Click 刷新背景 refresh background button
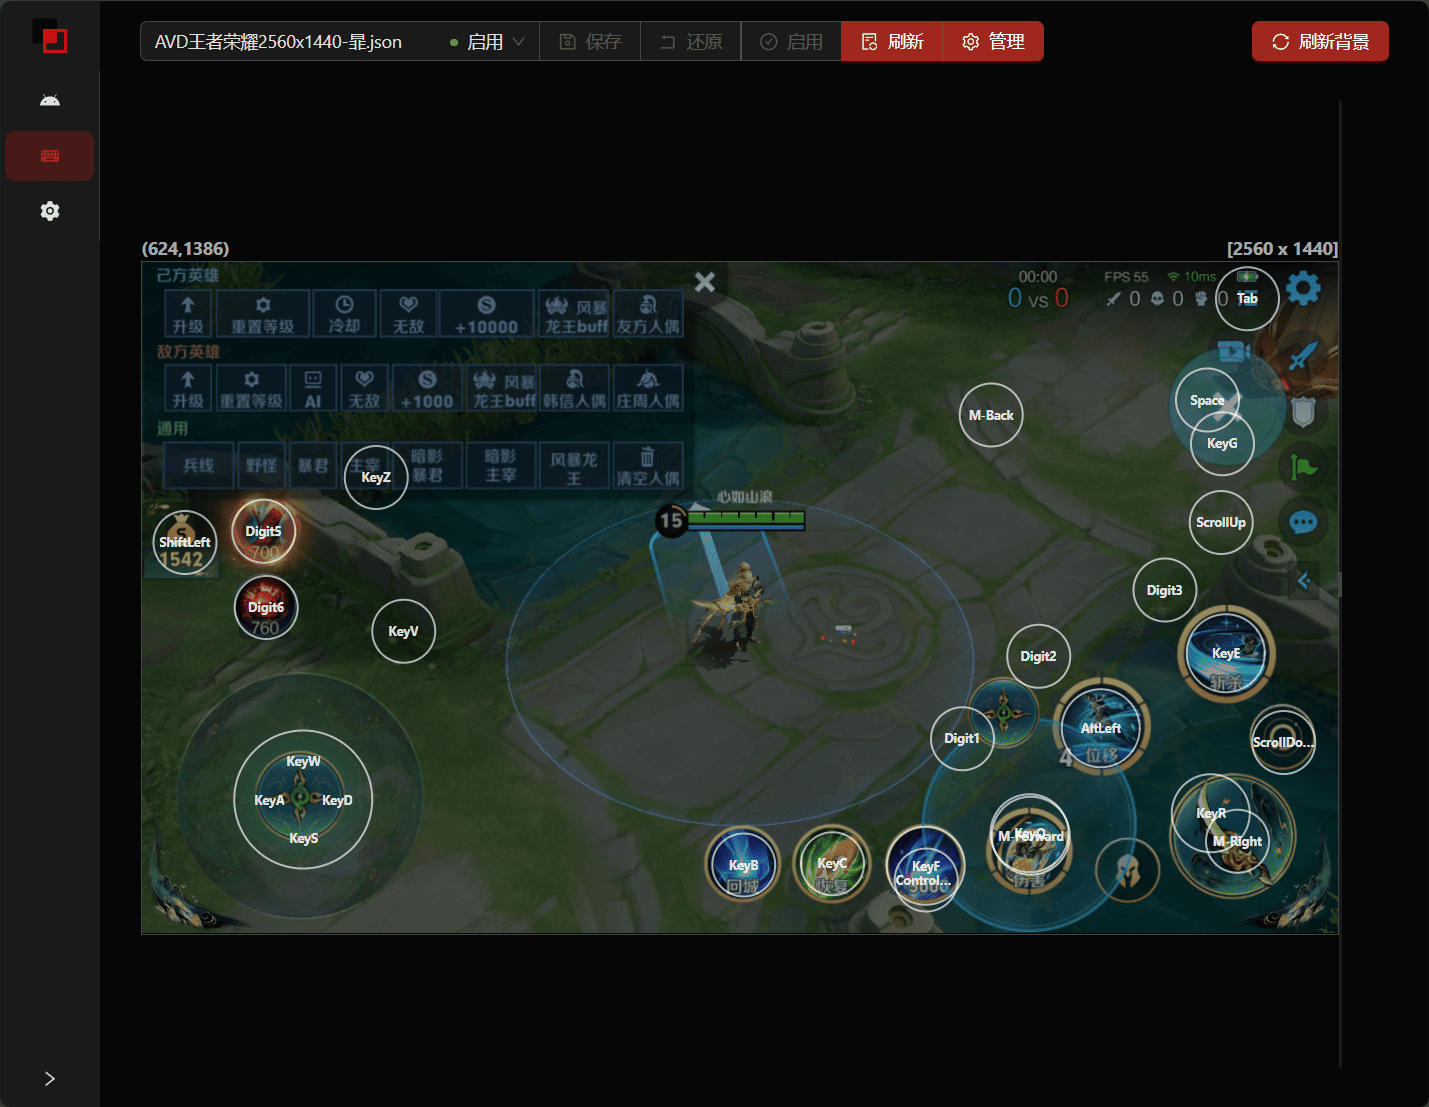1429x1107 pixels. (1320, 42)
